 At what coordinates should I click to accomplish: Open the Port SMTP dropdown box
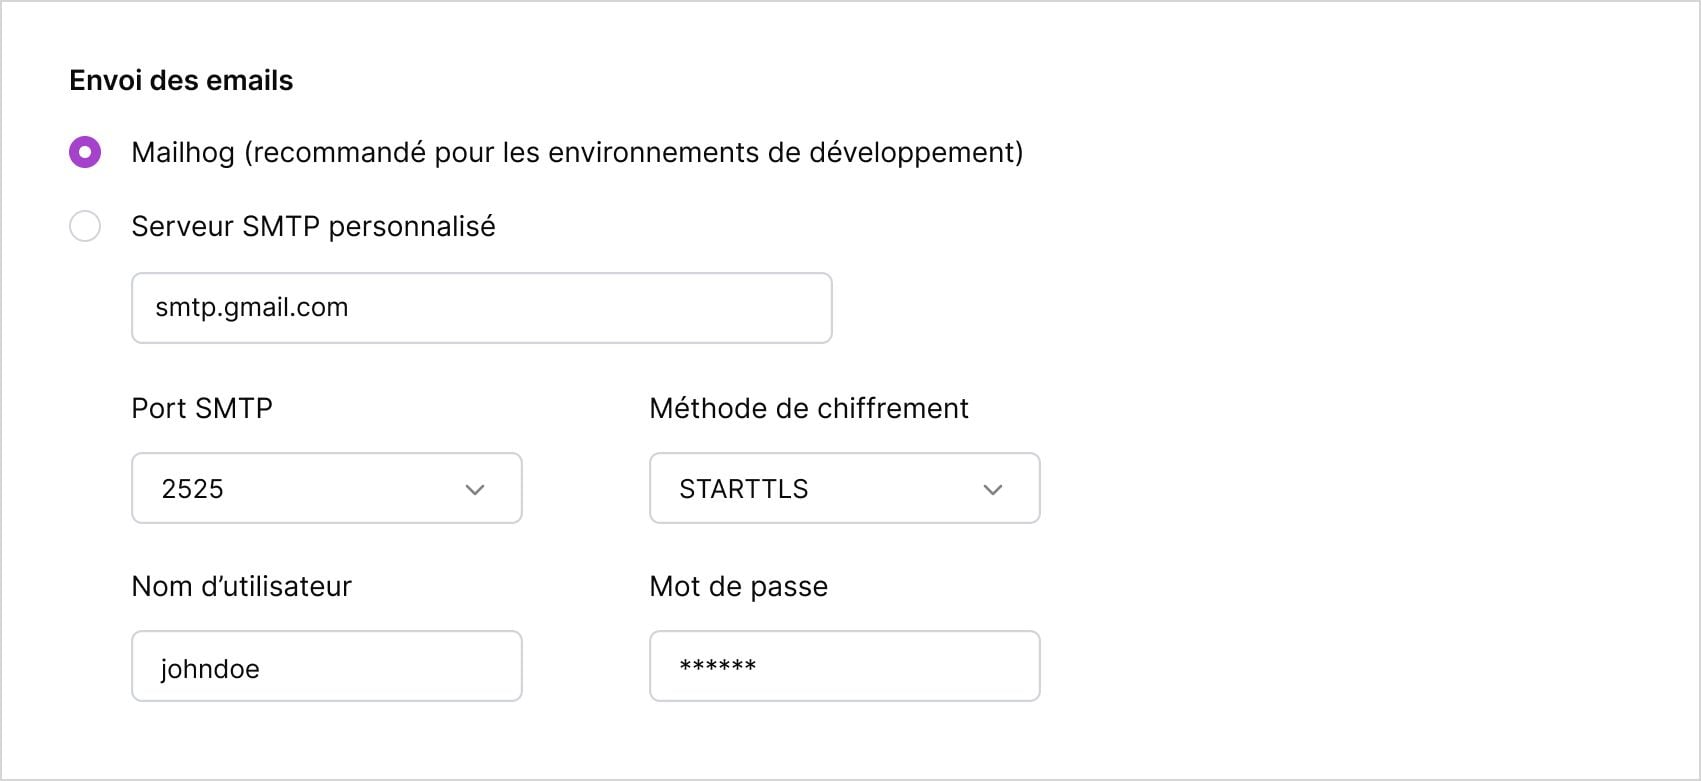(326, 488)
